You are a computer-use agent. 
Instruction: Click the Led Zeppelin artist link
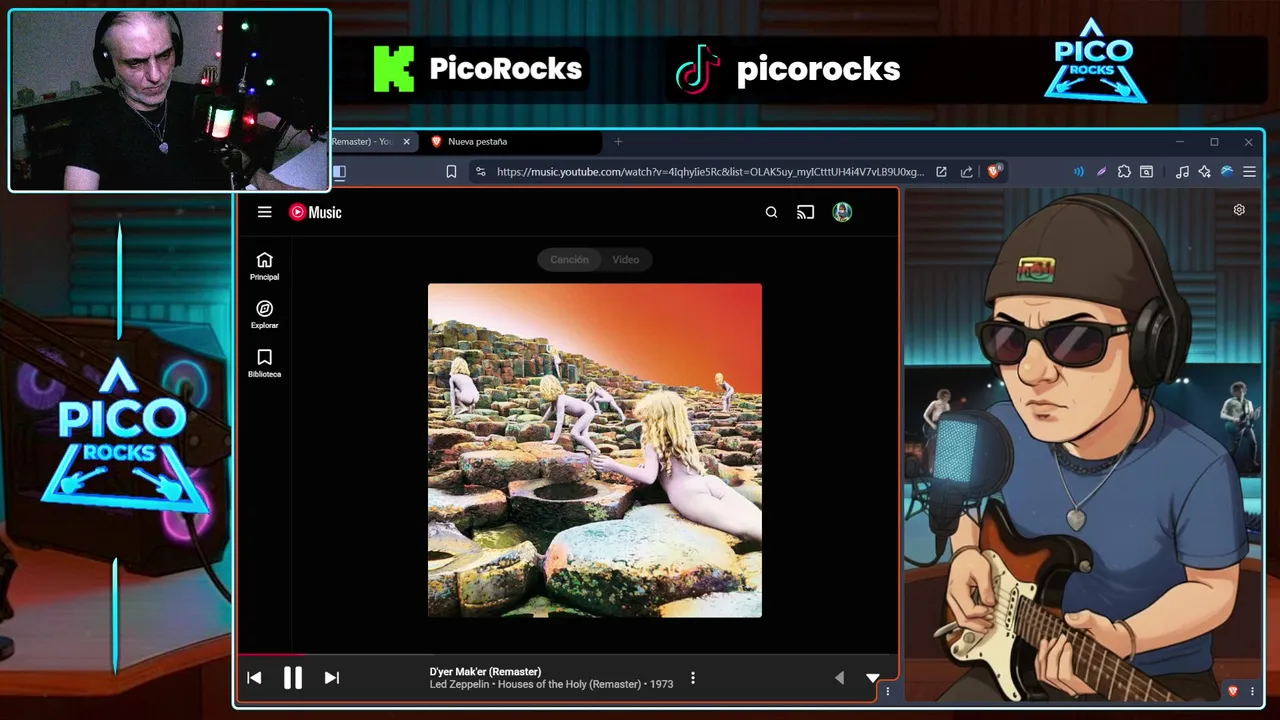(459, 684)
